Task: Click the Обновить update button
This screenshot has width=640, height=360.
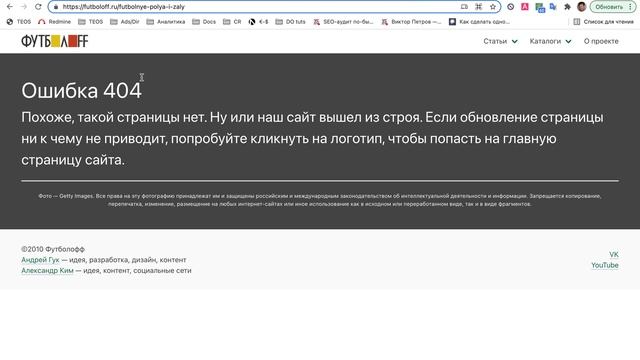Action: click(x=609, y=7)
